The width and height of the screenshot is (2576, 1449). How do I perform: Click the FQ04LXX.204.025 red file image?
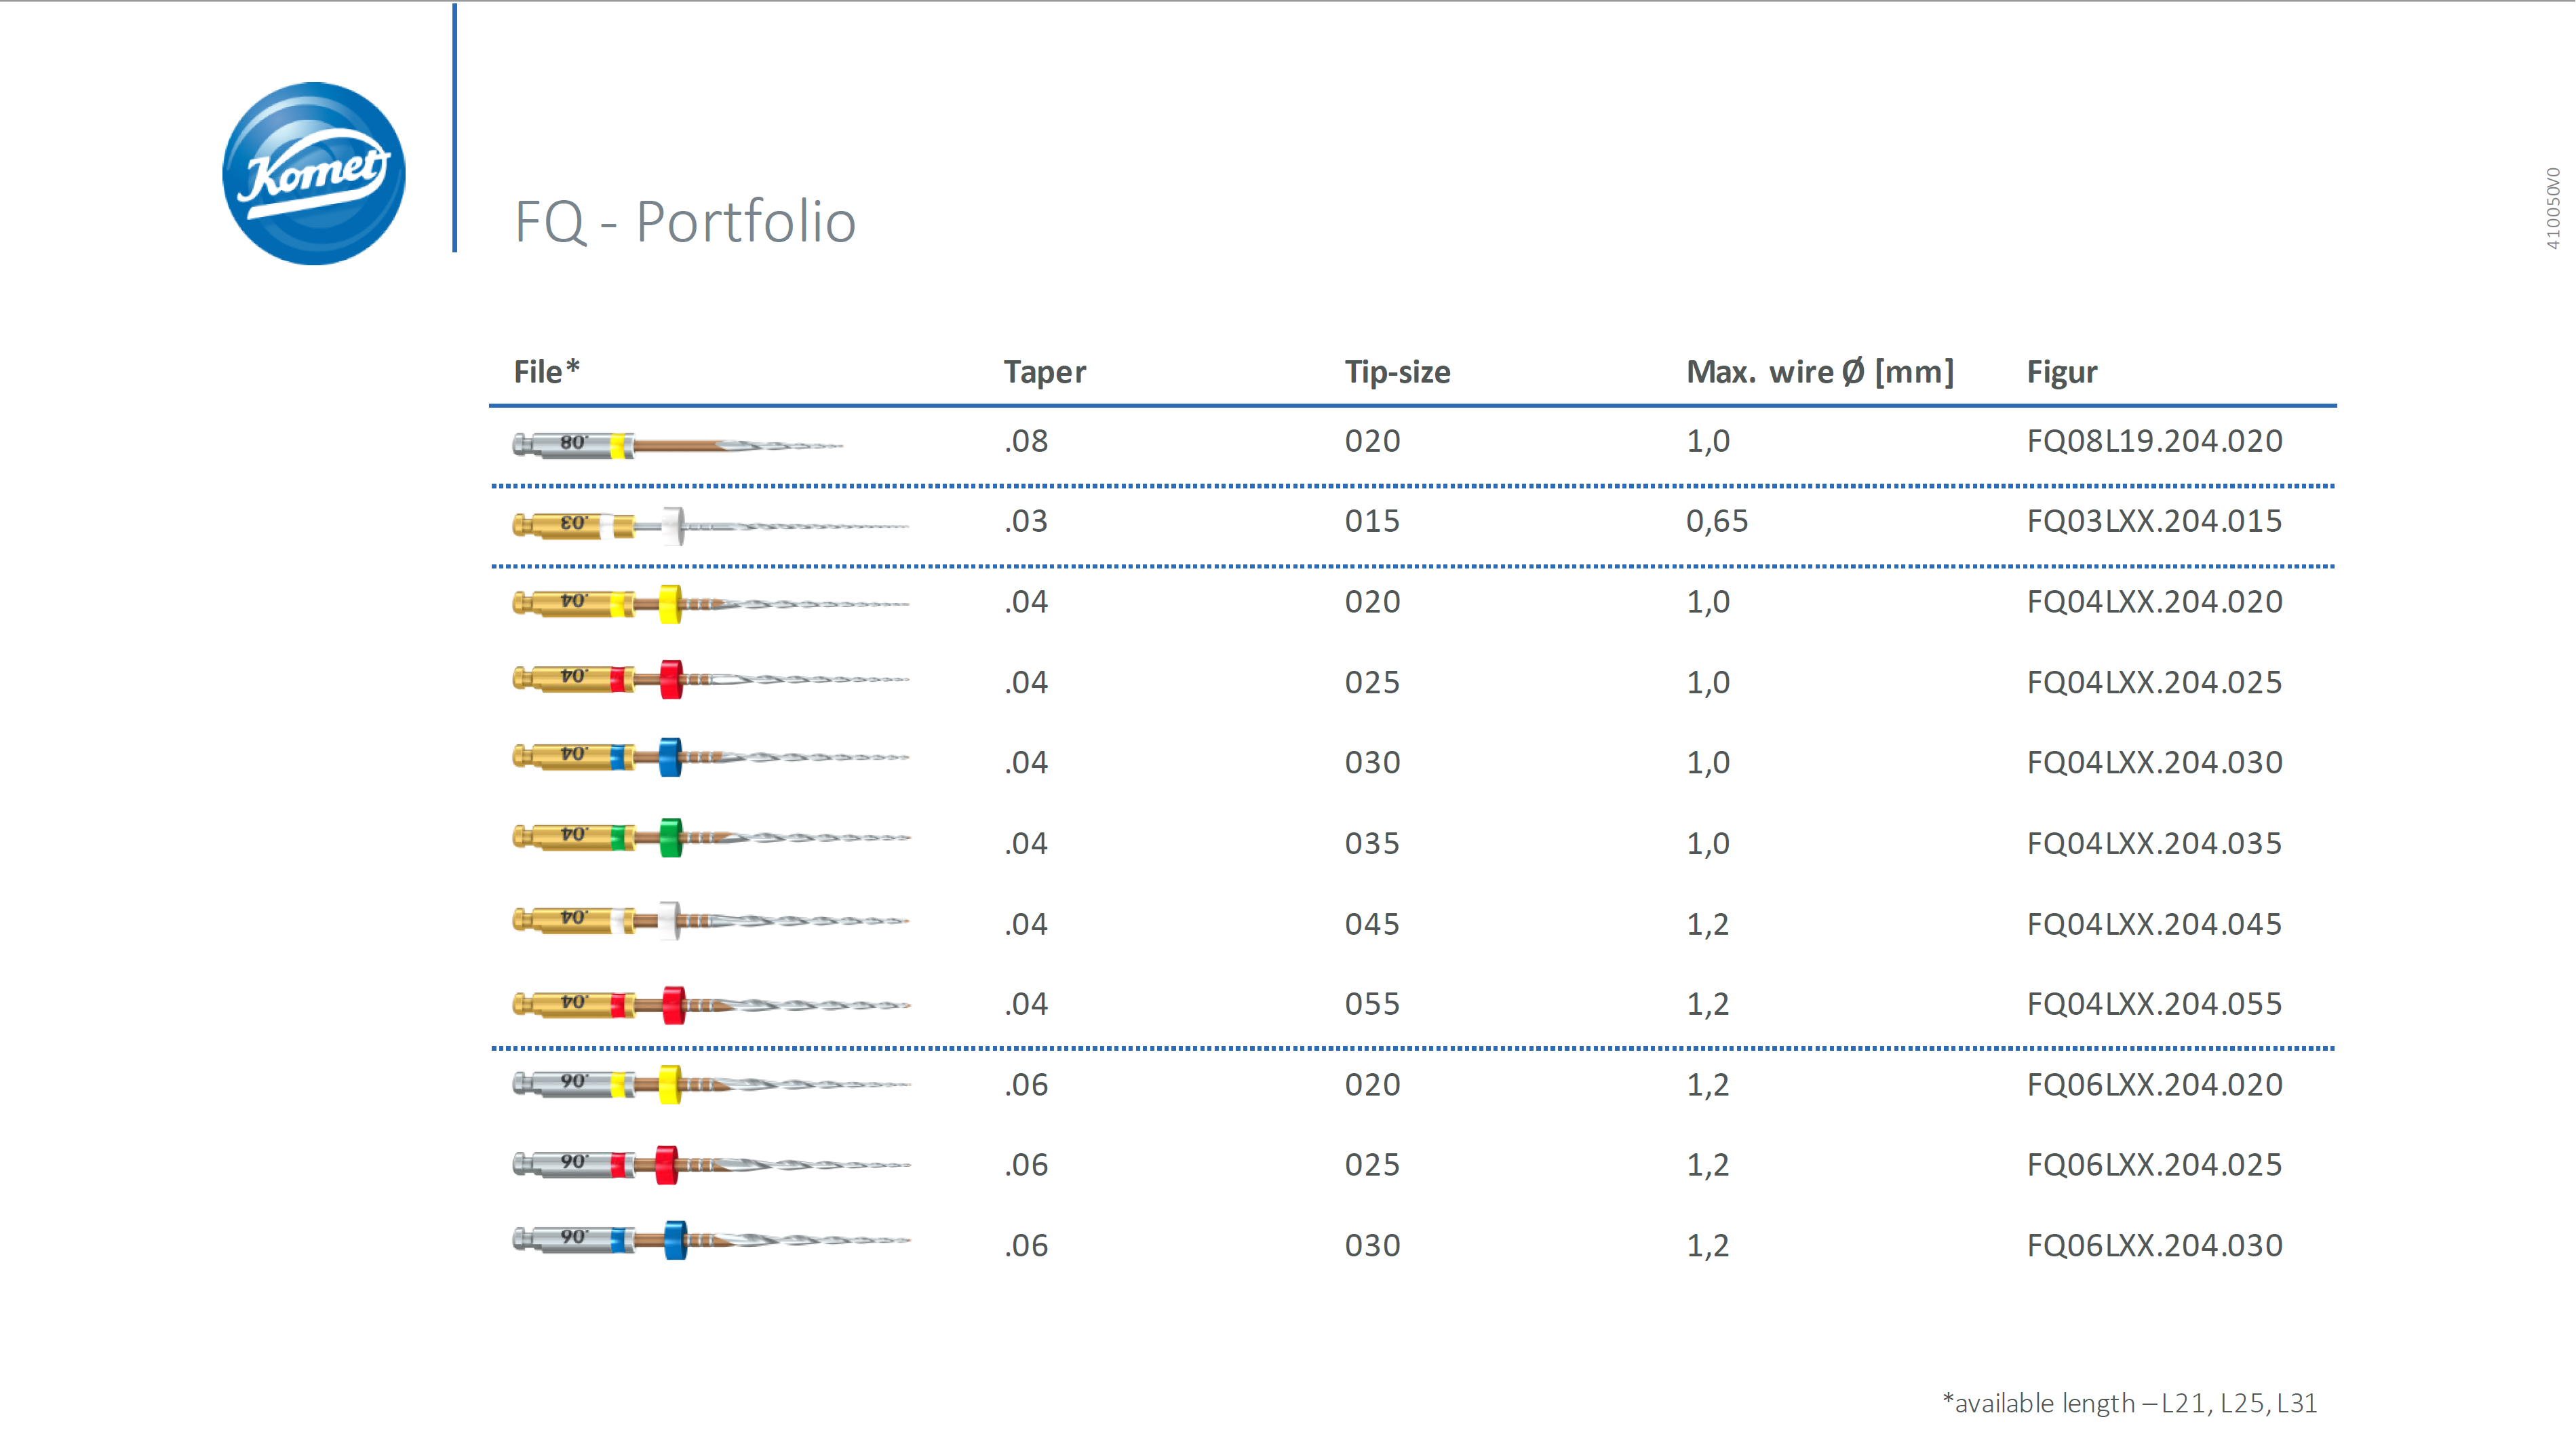(711, 679)
